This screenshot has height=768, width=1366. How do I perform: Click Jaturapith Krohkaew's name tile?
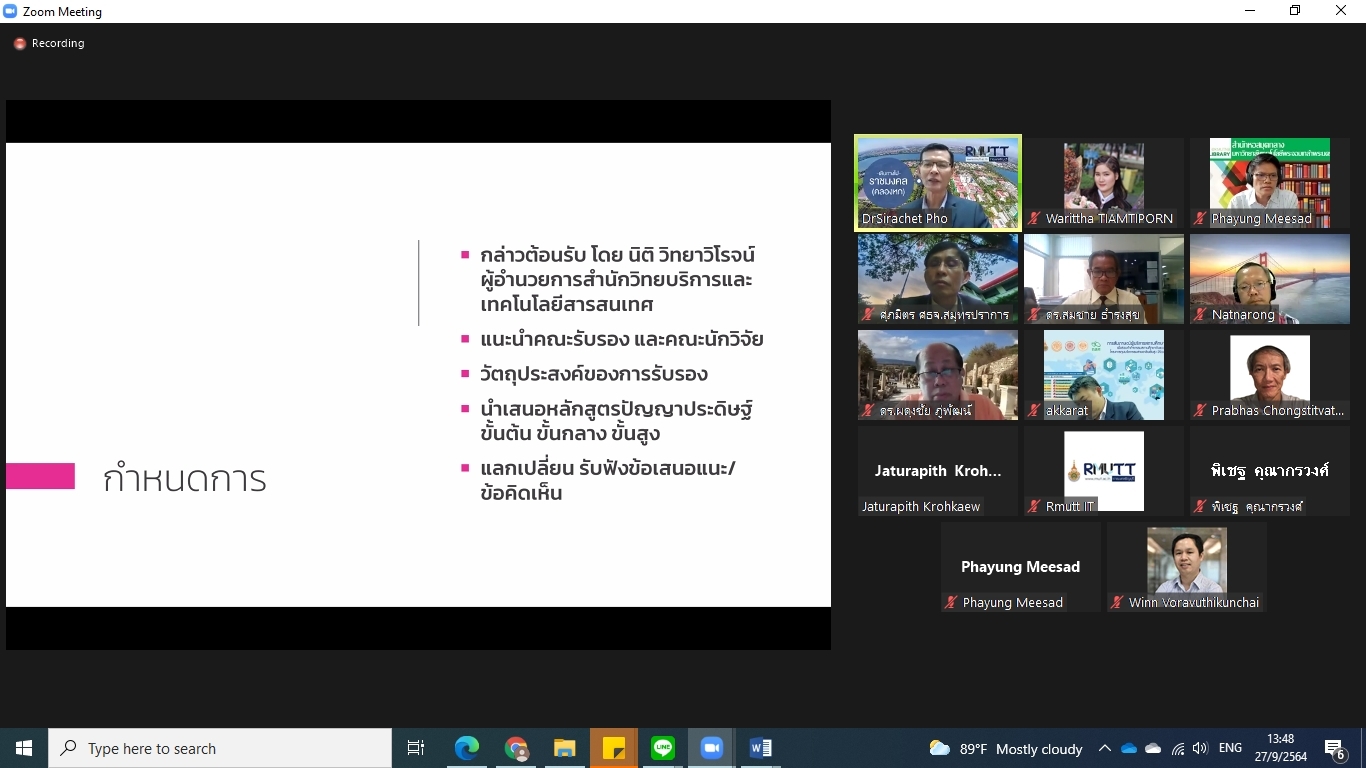coord(937,471)
